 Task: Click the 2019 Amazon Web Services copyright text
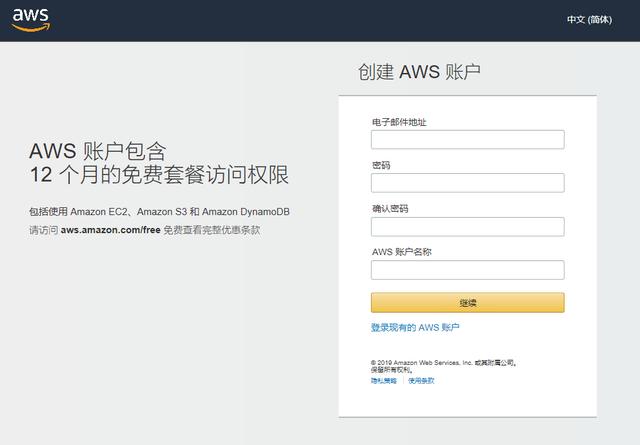coord(444,366)
